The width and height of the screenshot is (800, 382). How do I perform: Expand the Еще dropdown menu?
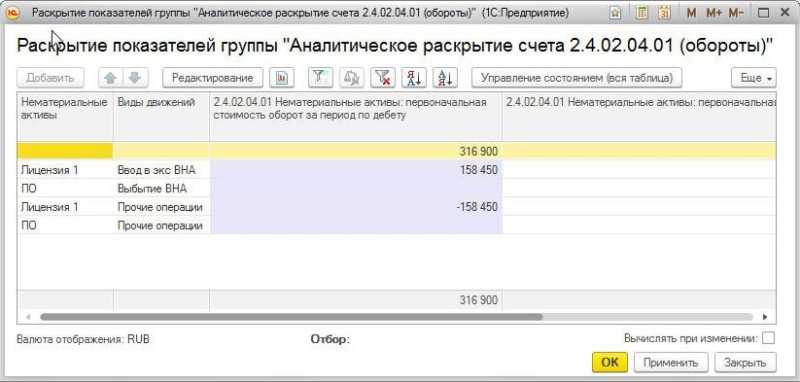coord(754,78)
